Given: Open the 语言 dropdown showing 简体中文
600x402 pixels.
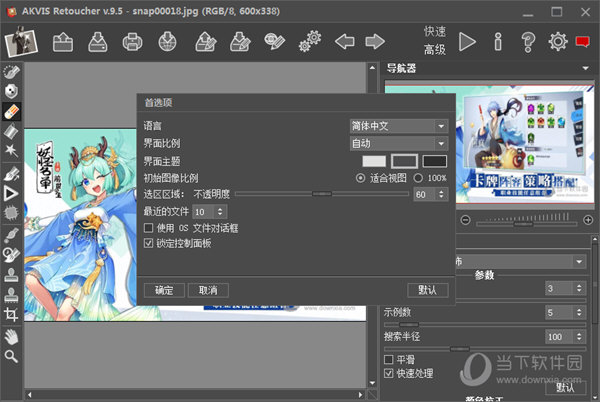Looking at the screenshot, I should pyautogui.click(x=398, y=126).
